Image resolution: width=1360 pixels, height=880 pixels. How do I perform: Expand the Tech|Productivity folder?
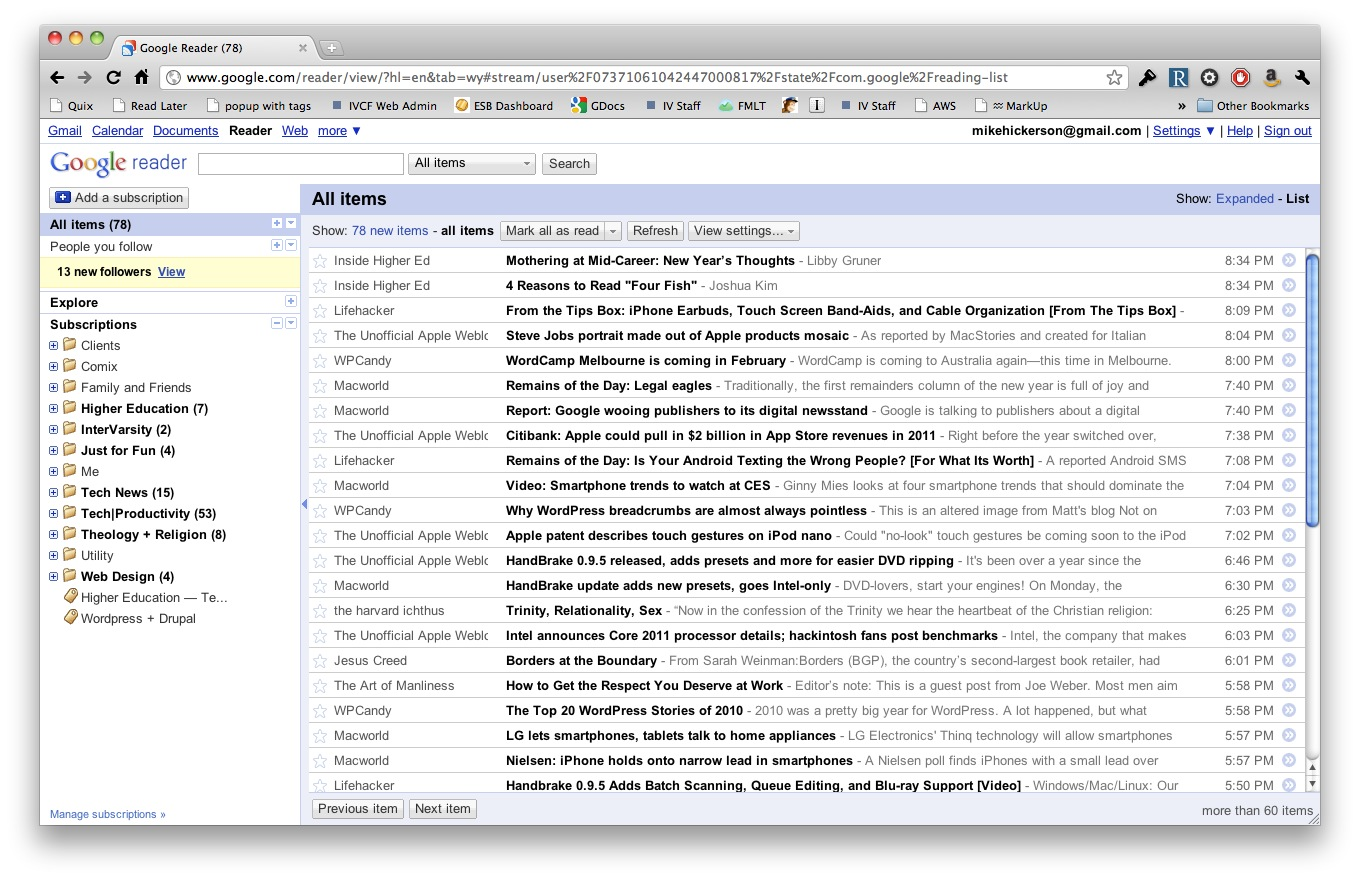pyautogui.click(x=54, y=514)
